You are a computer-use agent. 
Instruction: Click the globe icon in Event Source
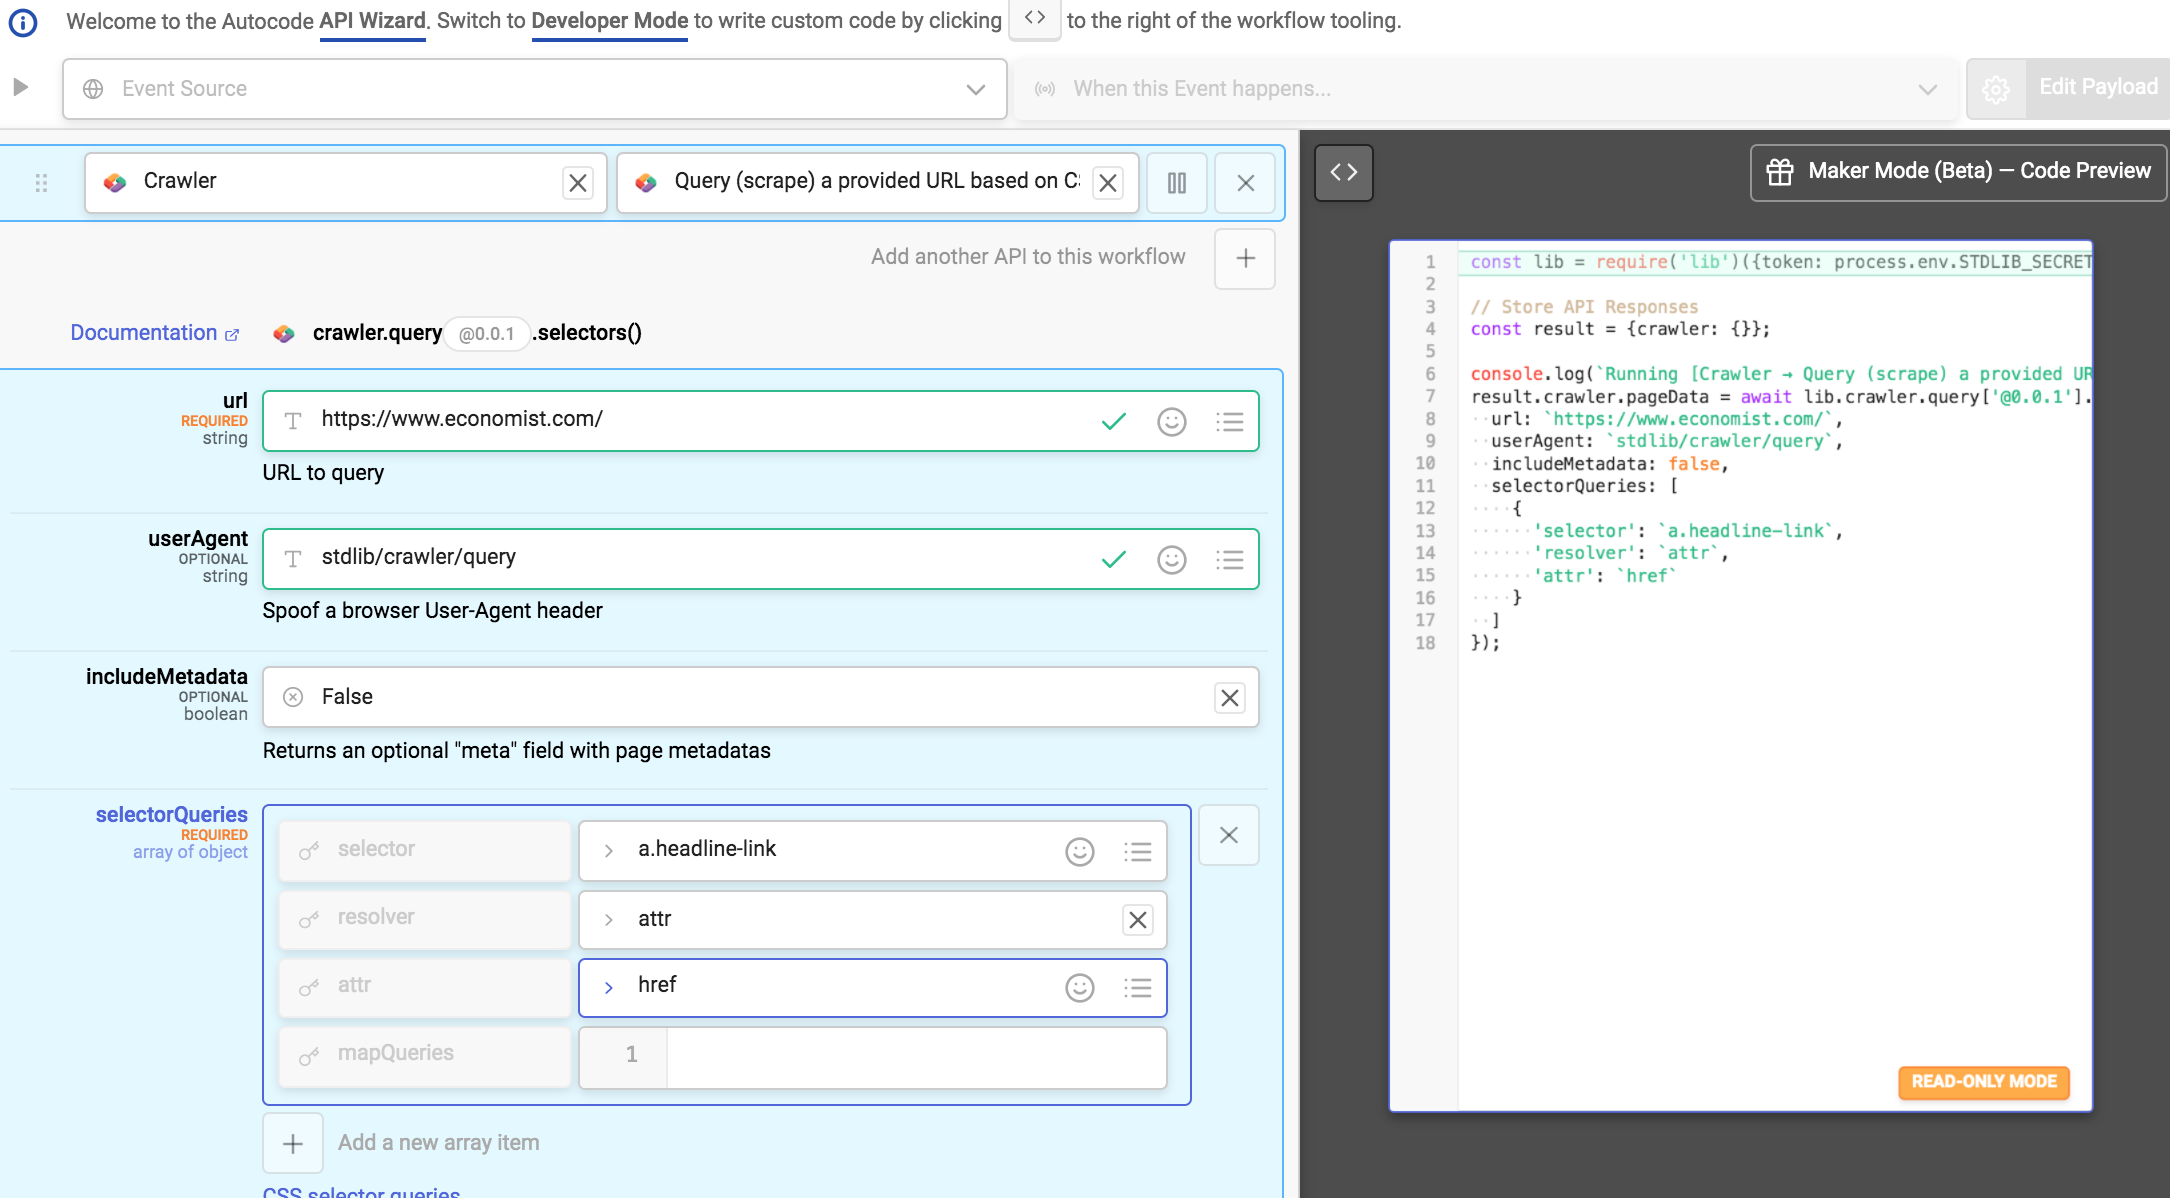click(93, 89)
